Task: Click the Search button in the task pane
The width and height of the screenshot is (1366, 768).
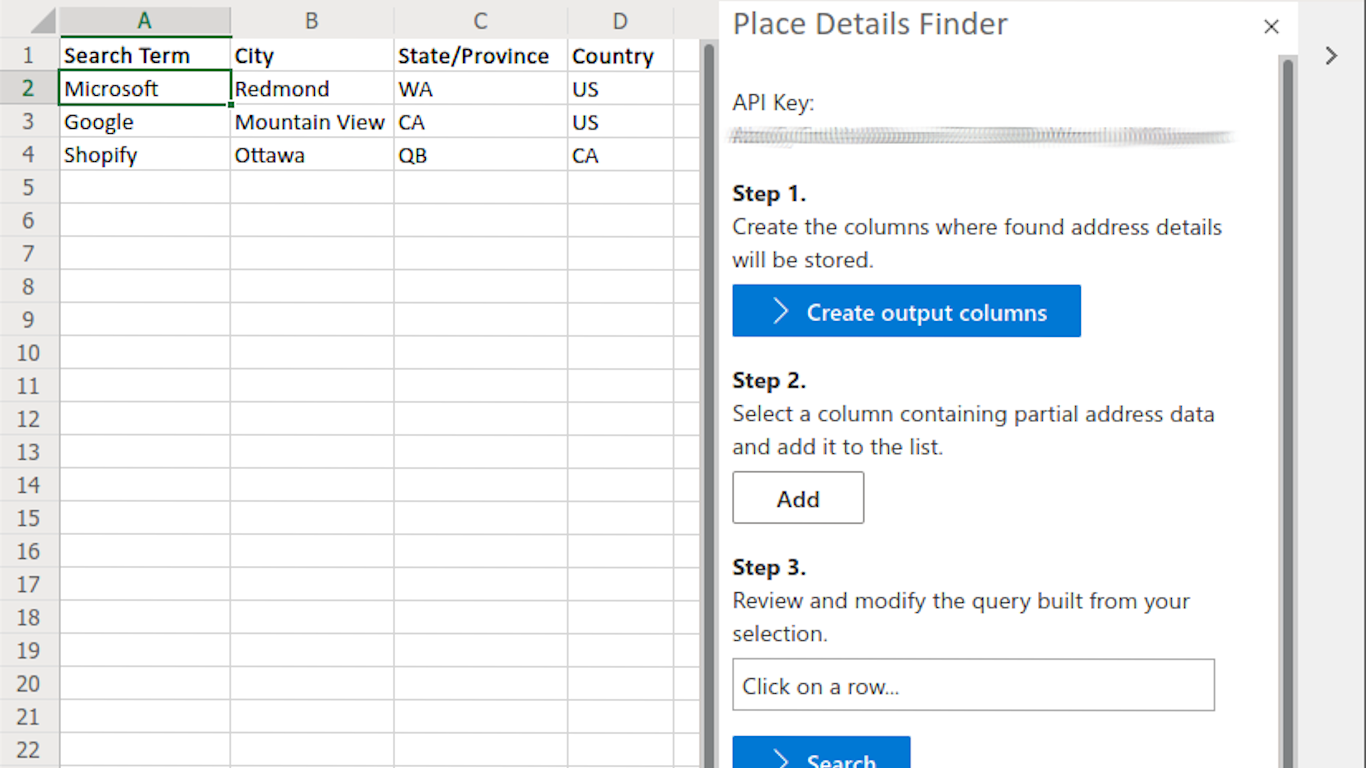Action: tap(821, 756)
